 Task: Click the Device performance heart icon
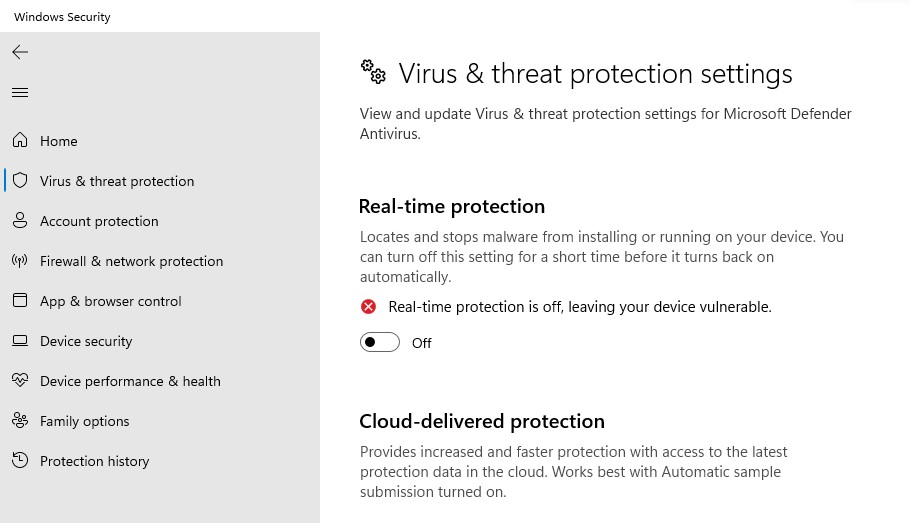(20, 381)
